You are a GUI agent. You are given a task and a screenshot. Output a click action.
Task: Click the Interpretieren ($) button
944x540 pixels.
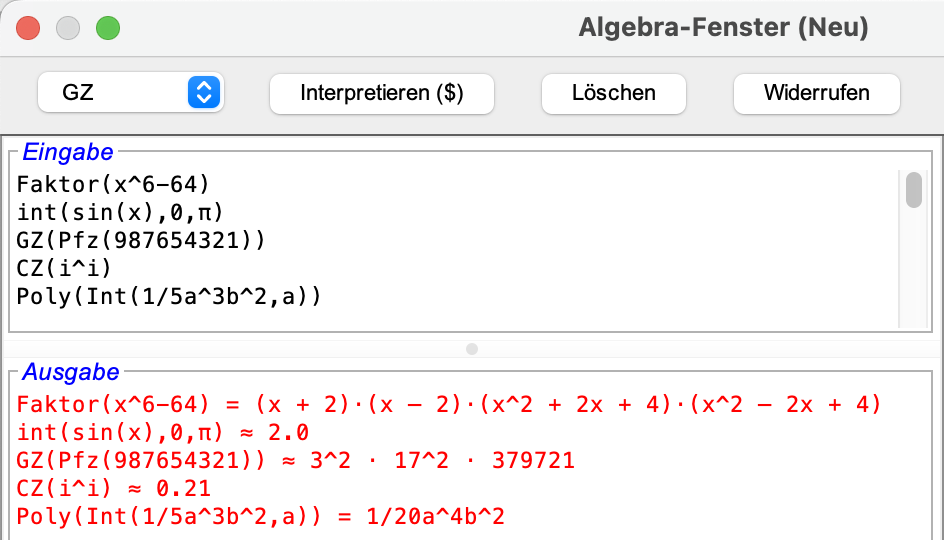pyautogui.click(x=382, y=93)
